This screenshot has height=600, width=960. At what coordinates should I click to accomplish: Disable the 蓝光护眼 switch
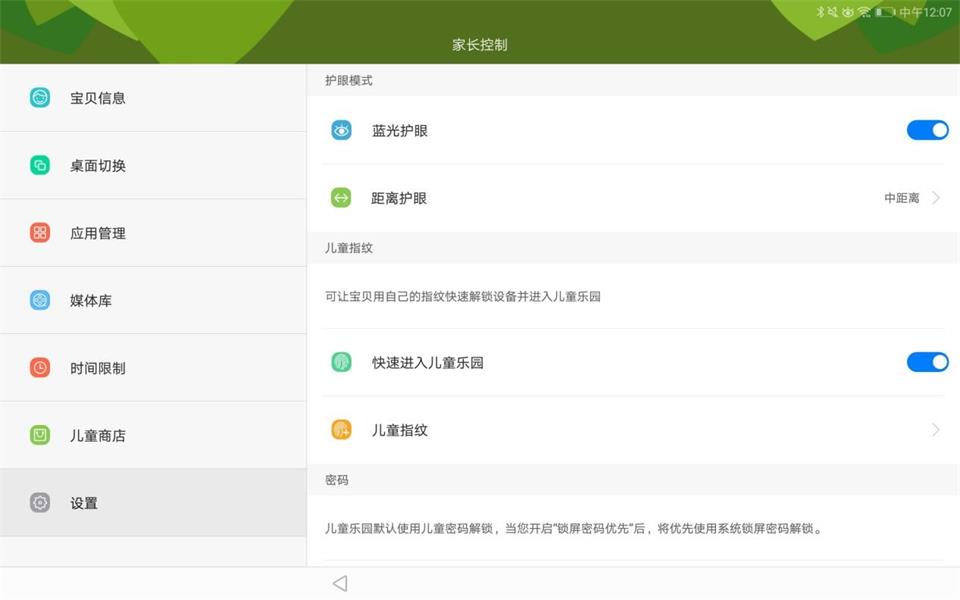(x=928, y=130)
